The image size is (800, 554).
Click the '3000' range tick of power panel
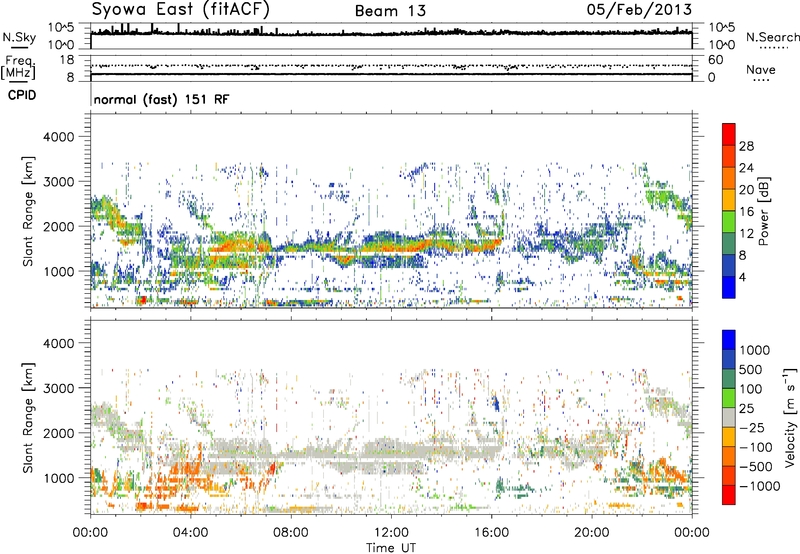coord(58,182)
